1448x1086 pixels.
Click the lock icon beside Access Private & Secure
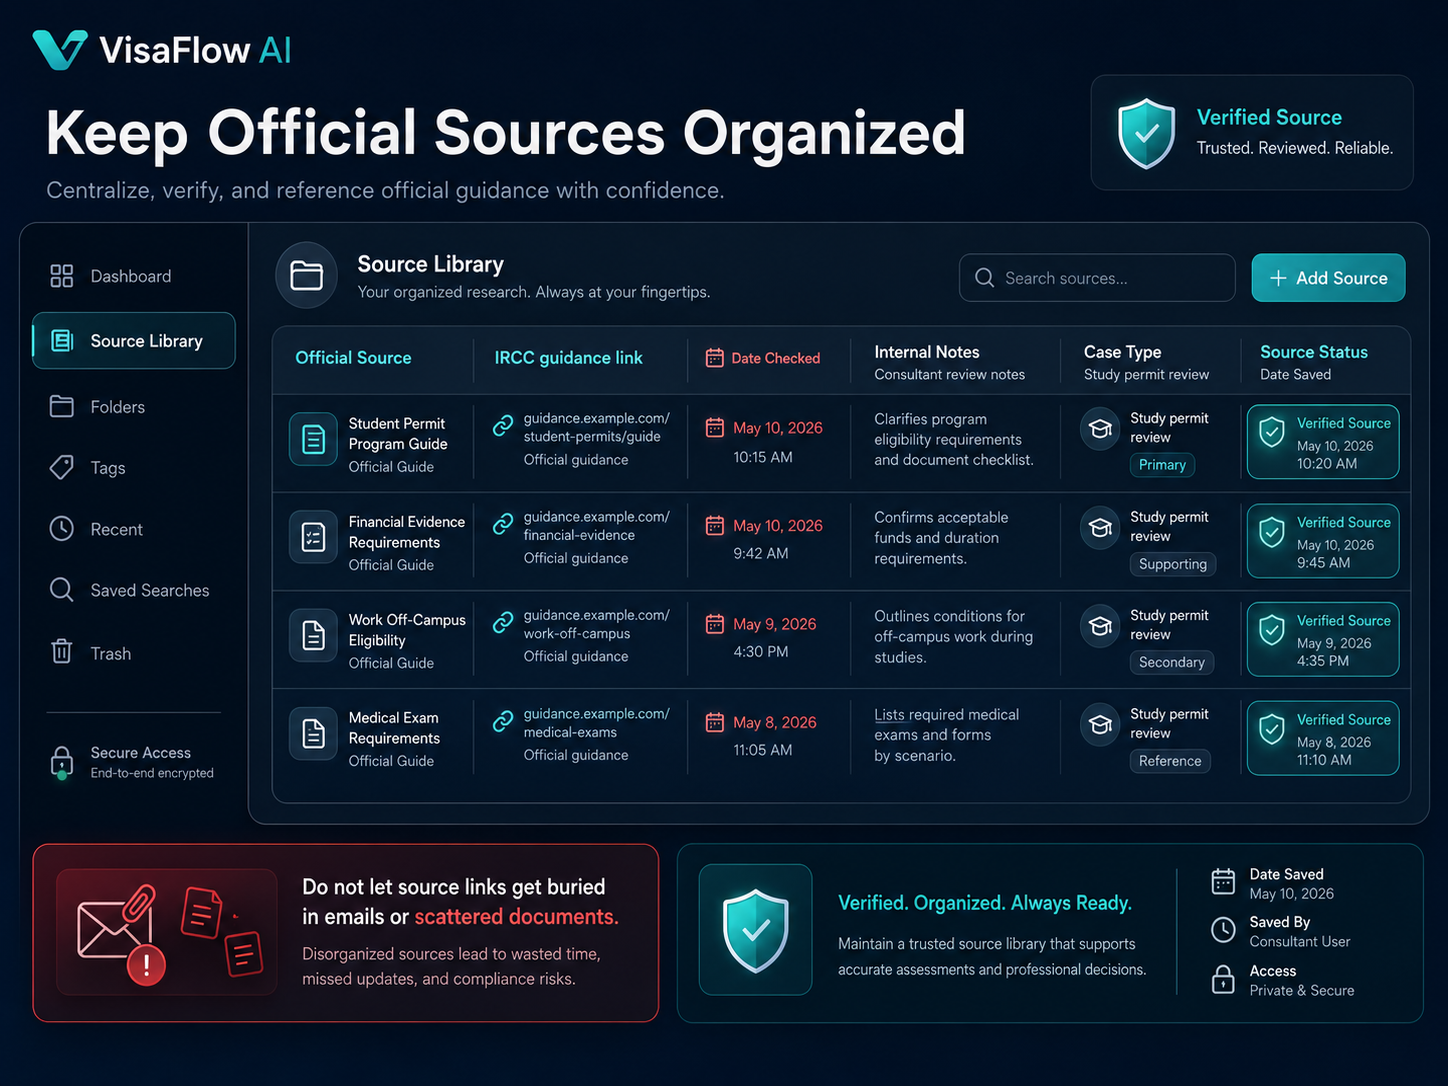pyautogui.click(x=1223, y=979)
